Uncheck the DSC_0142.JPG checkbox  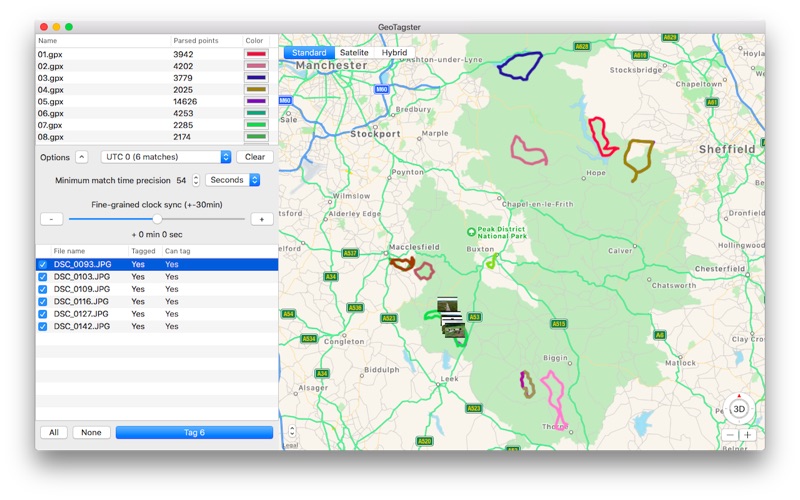43,327
